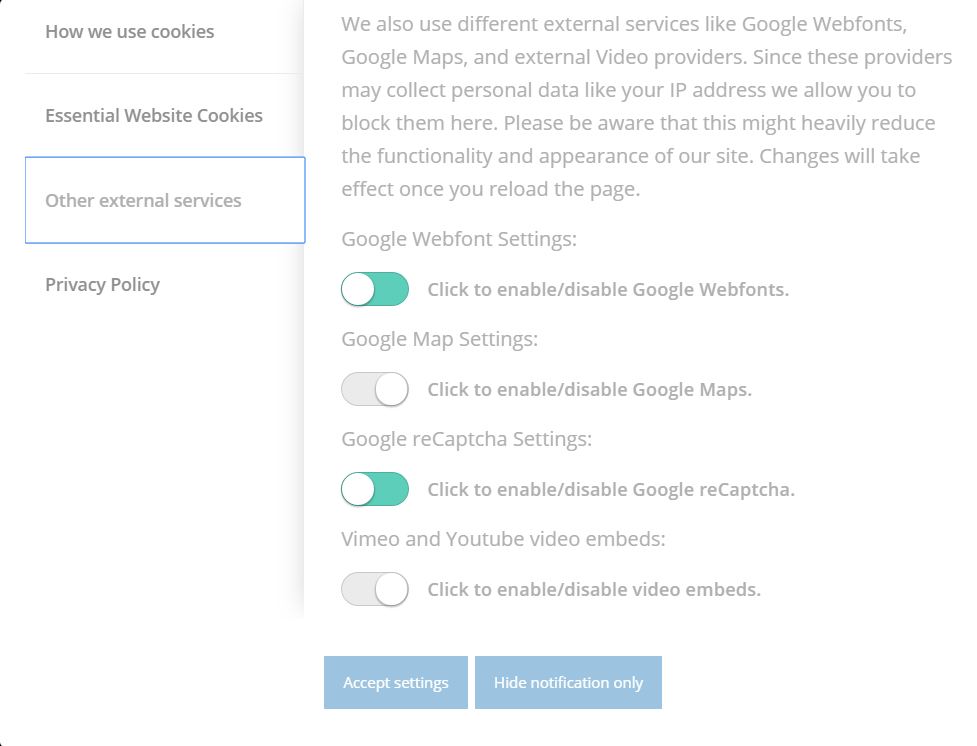The image size is (977, 746).
Task: Click the Google reCaptcha Settings heading
Action: click(x=467, y=439)
